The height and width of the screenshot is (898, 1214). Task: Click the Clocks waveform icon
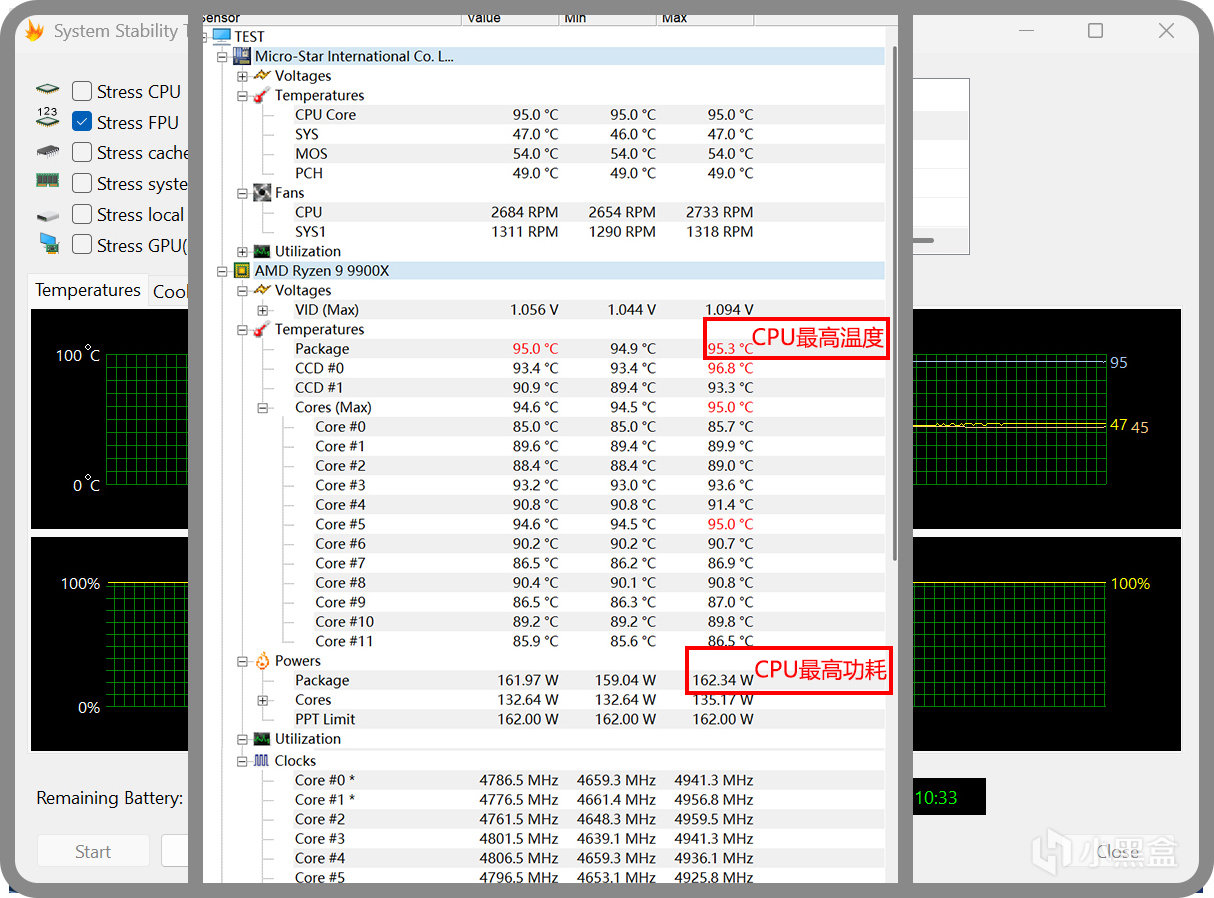pos(262,760)
